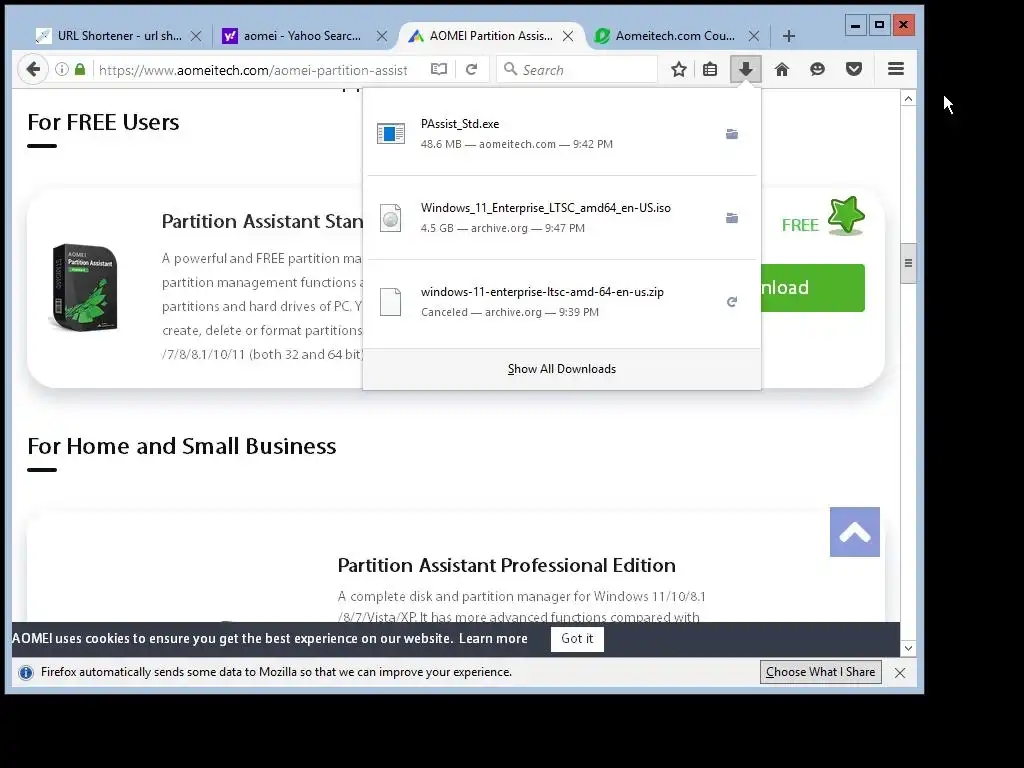Viewport: 1024px width, 768px height.
Task: Open the Firefox Hello smiley icon
Action: coord(817,69)
